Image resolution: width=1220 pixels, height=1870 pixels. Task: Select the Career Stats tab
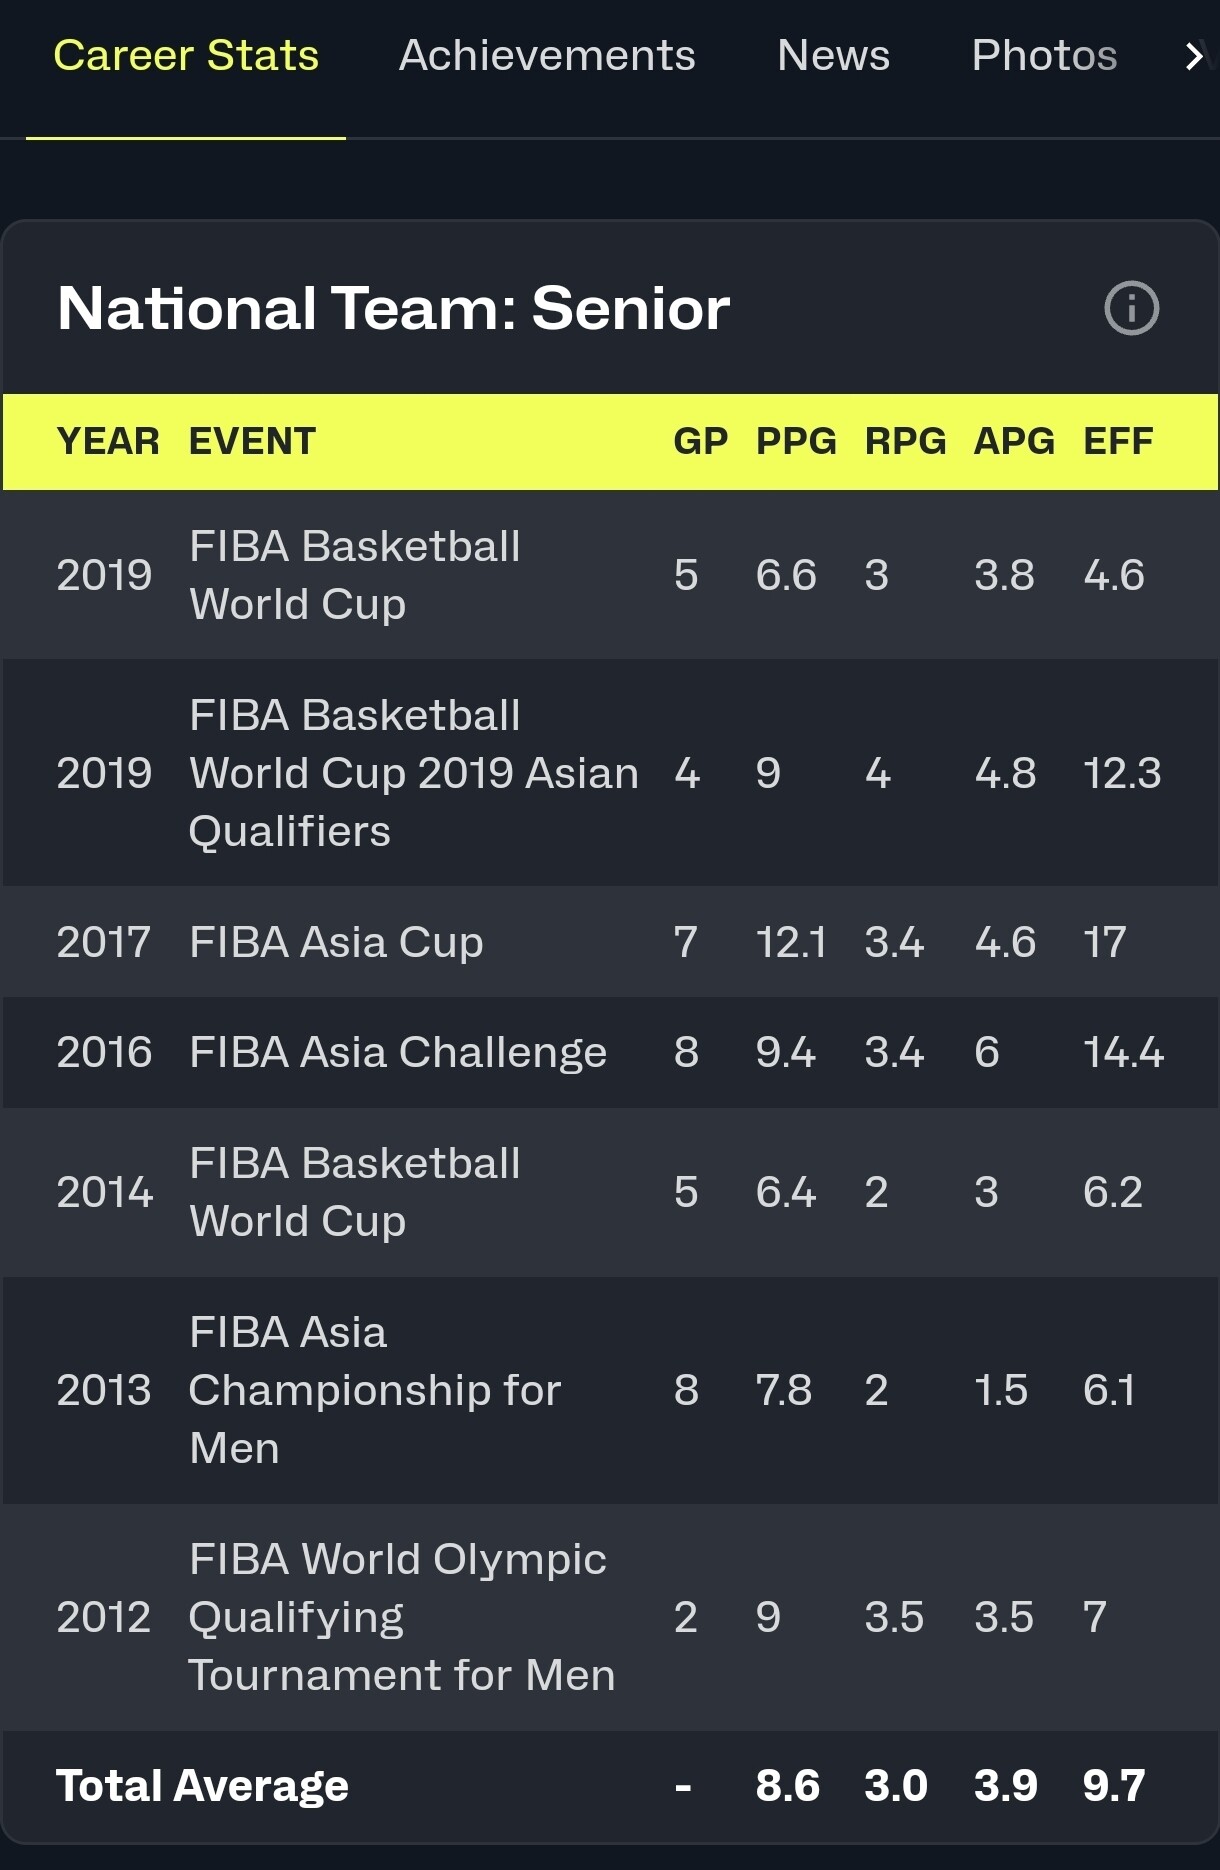[186, 56]
